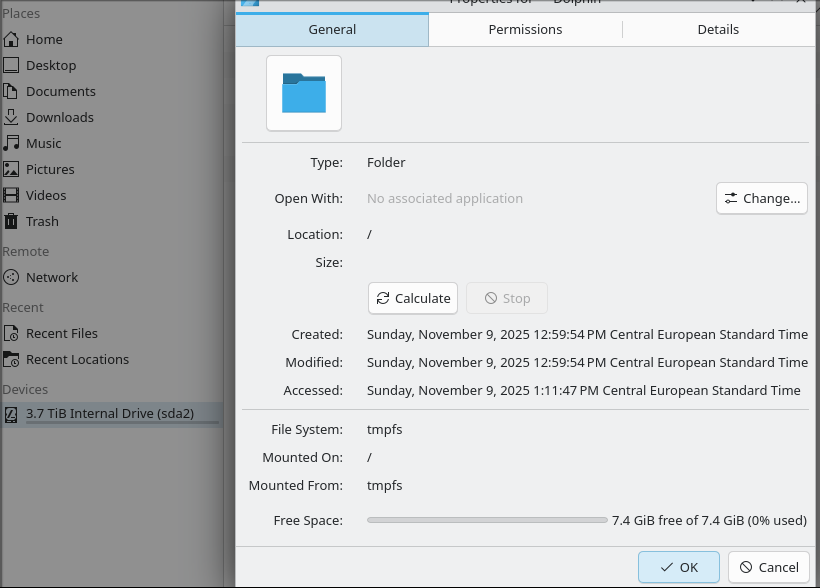This screenshot has height=588, width=820.
Task: Click the Recent Locations folder icon
Action: 11,359
